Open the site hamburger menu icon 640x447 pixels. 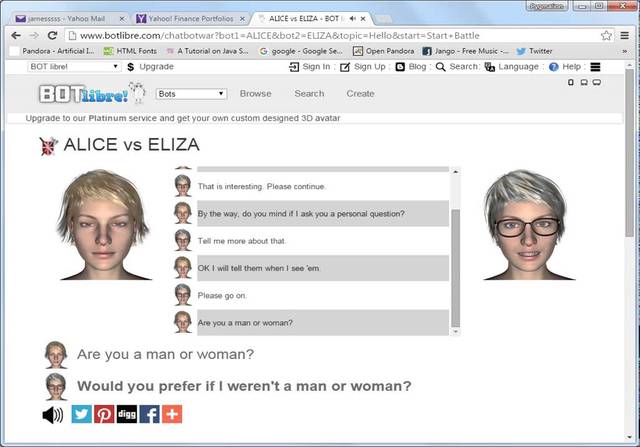[x=596, y=67]
